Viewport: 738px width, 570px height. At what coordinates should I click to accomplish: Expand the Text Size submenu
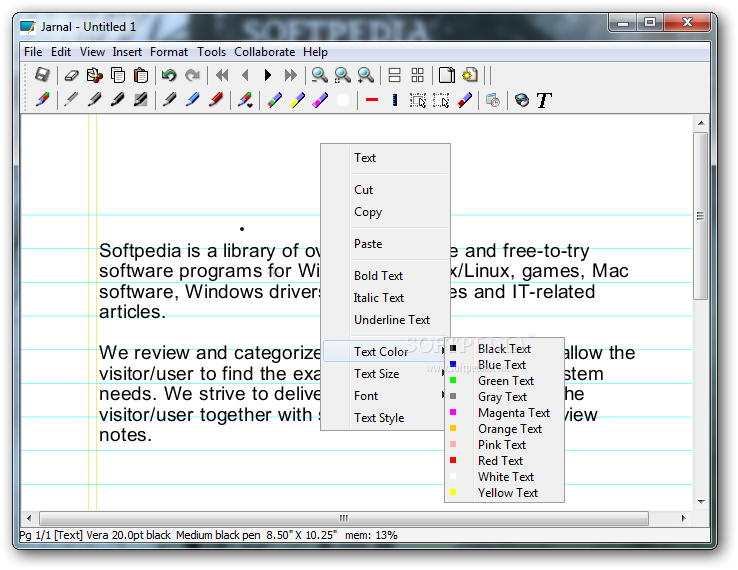(385, 374)
